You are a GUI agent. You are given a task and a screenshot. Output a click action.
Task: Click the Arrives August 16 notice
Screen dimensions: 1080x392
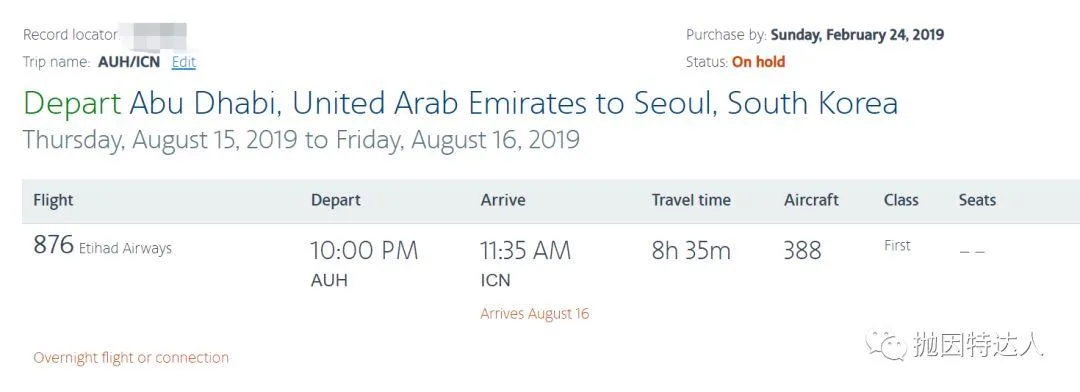click(x=534, y=314)
